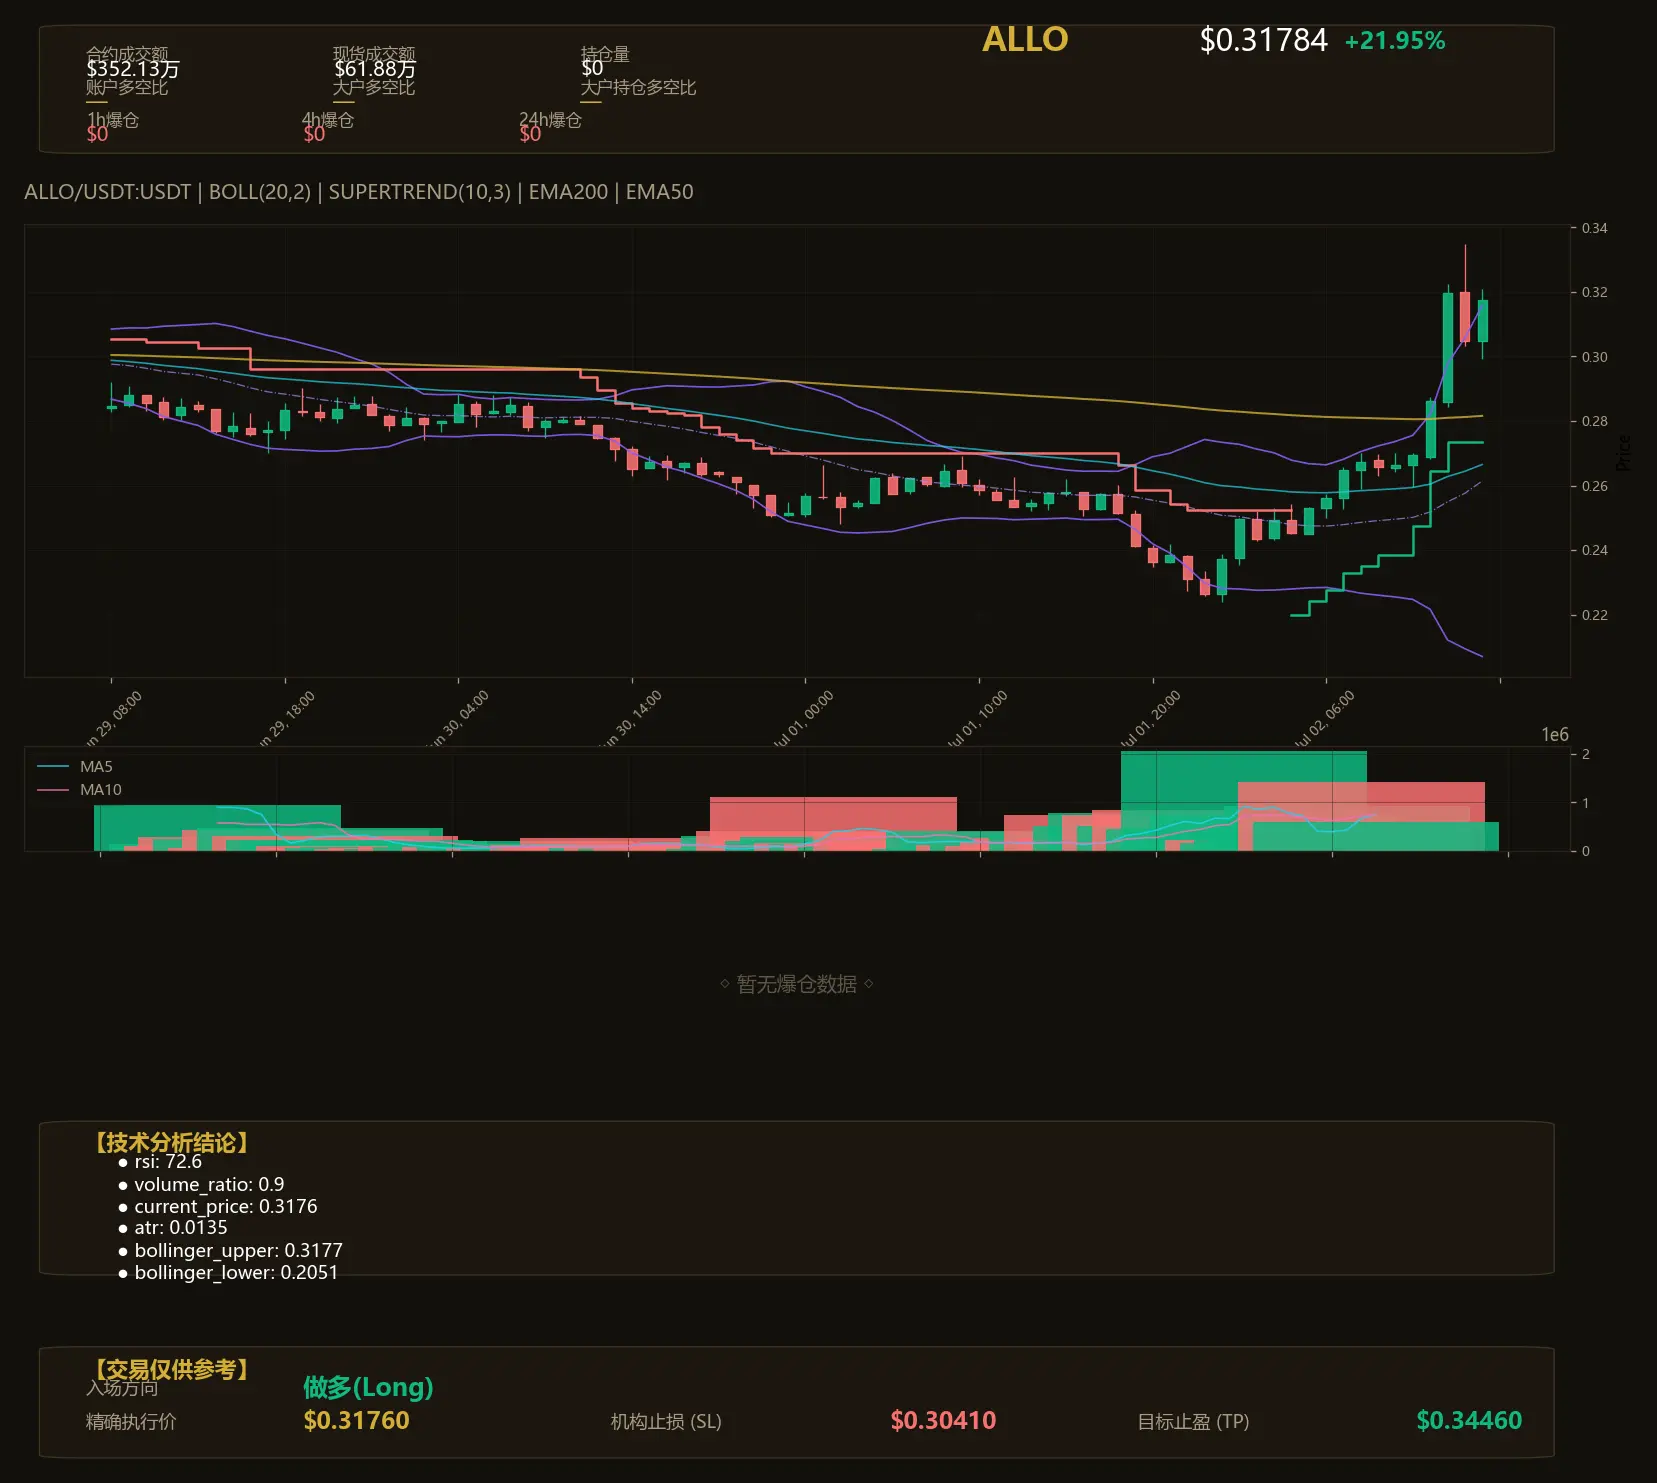This screenshot has width=1657, height=1483.
Task: Click the 做多(Long) direction text
Action: [368, 1387]
